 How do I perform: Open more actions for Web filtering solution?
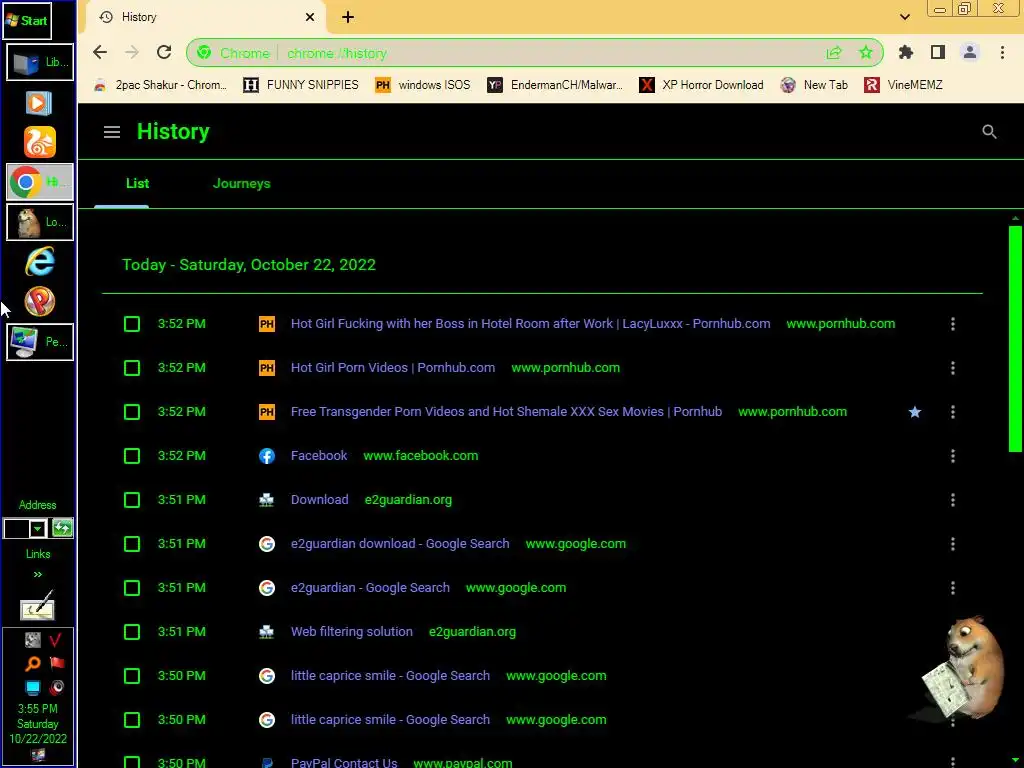click(x=953, y=632)
